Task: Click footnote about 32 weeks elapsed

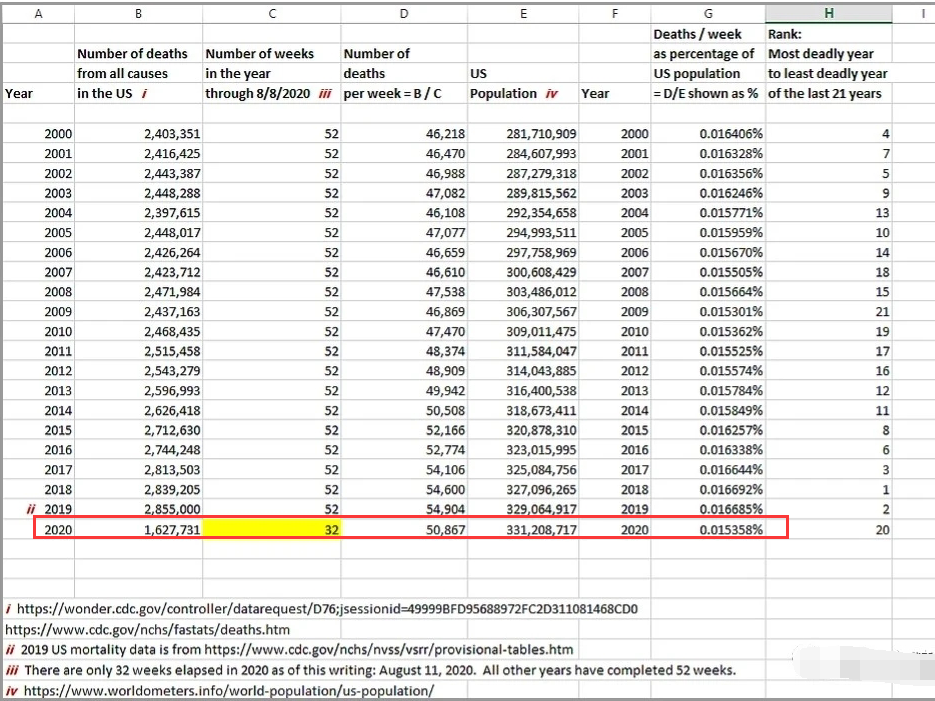Action: 370,670
